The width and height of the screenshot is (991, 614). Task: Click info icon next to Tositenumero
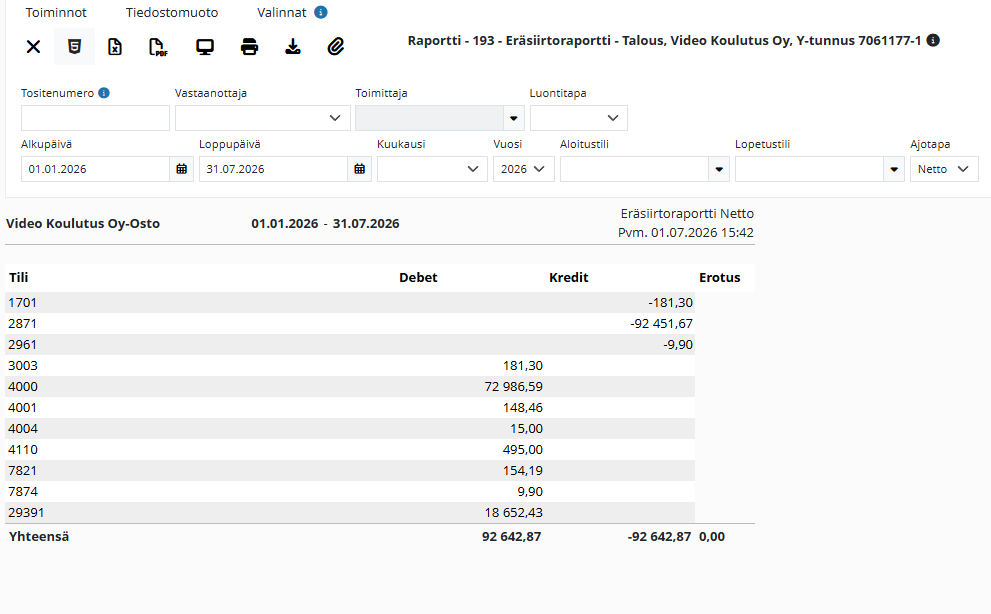click(104, 93)
